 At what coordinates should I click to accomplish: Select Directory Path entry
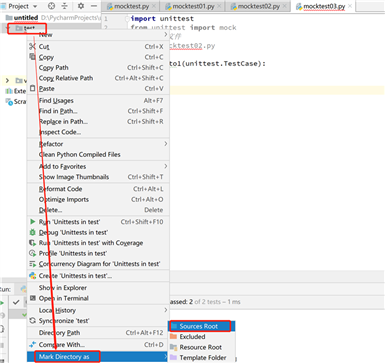[x=98, y=333]
